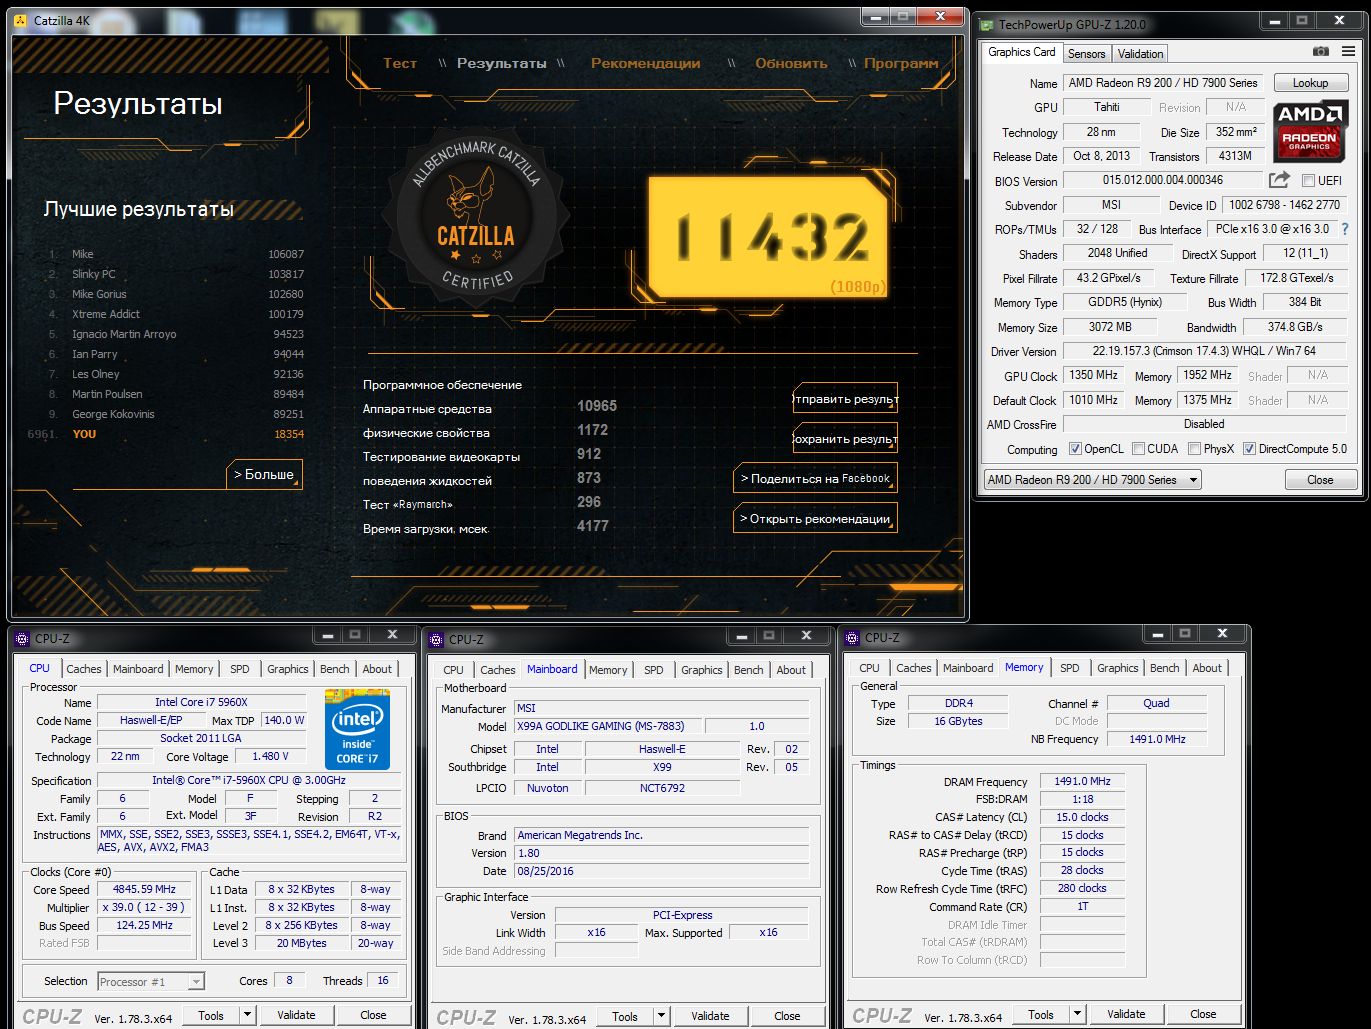Click the BIOS share/export icon in GPU-Z
Screen dimensions: 1371x1029
[1279, 180]
